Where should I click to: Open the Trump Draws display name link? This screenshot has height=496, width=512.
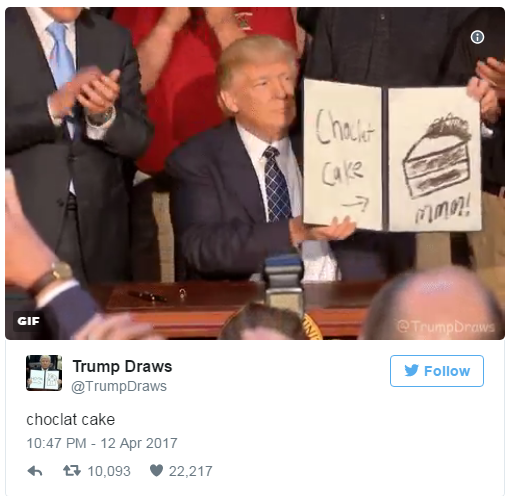coord(122,366)
